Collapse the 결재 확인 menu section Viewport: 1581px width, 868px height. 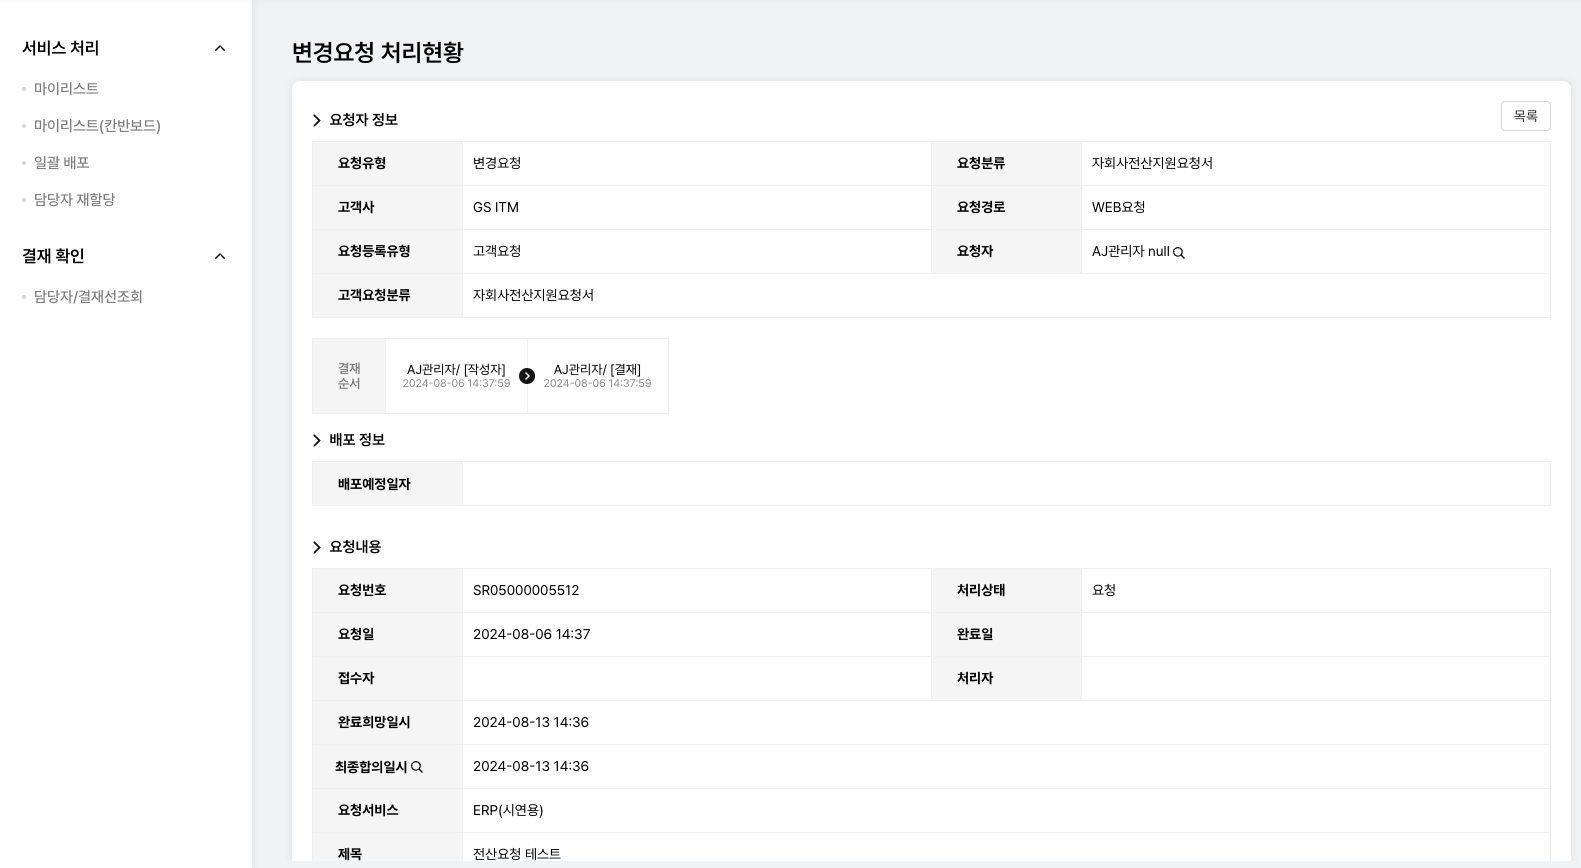click(220, 257)
